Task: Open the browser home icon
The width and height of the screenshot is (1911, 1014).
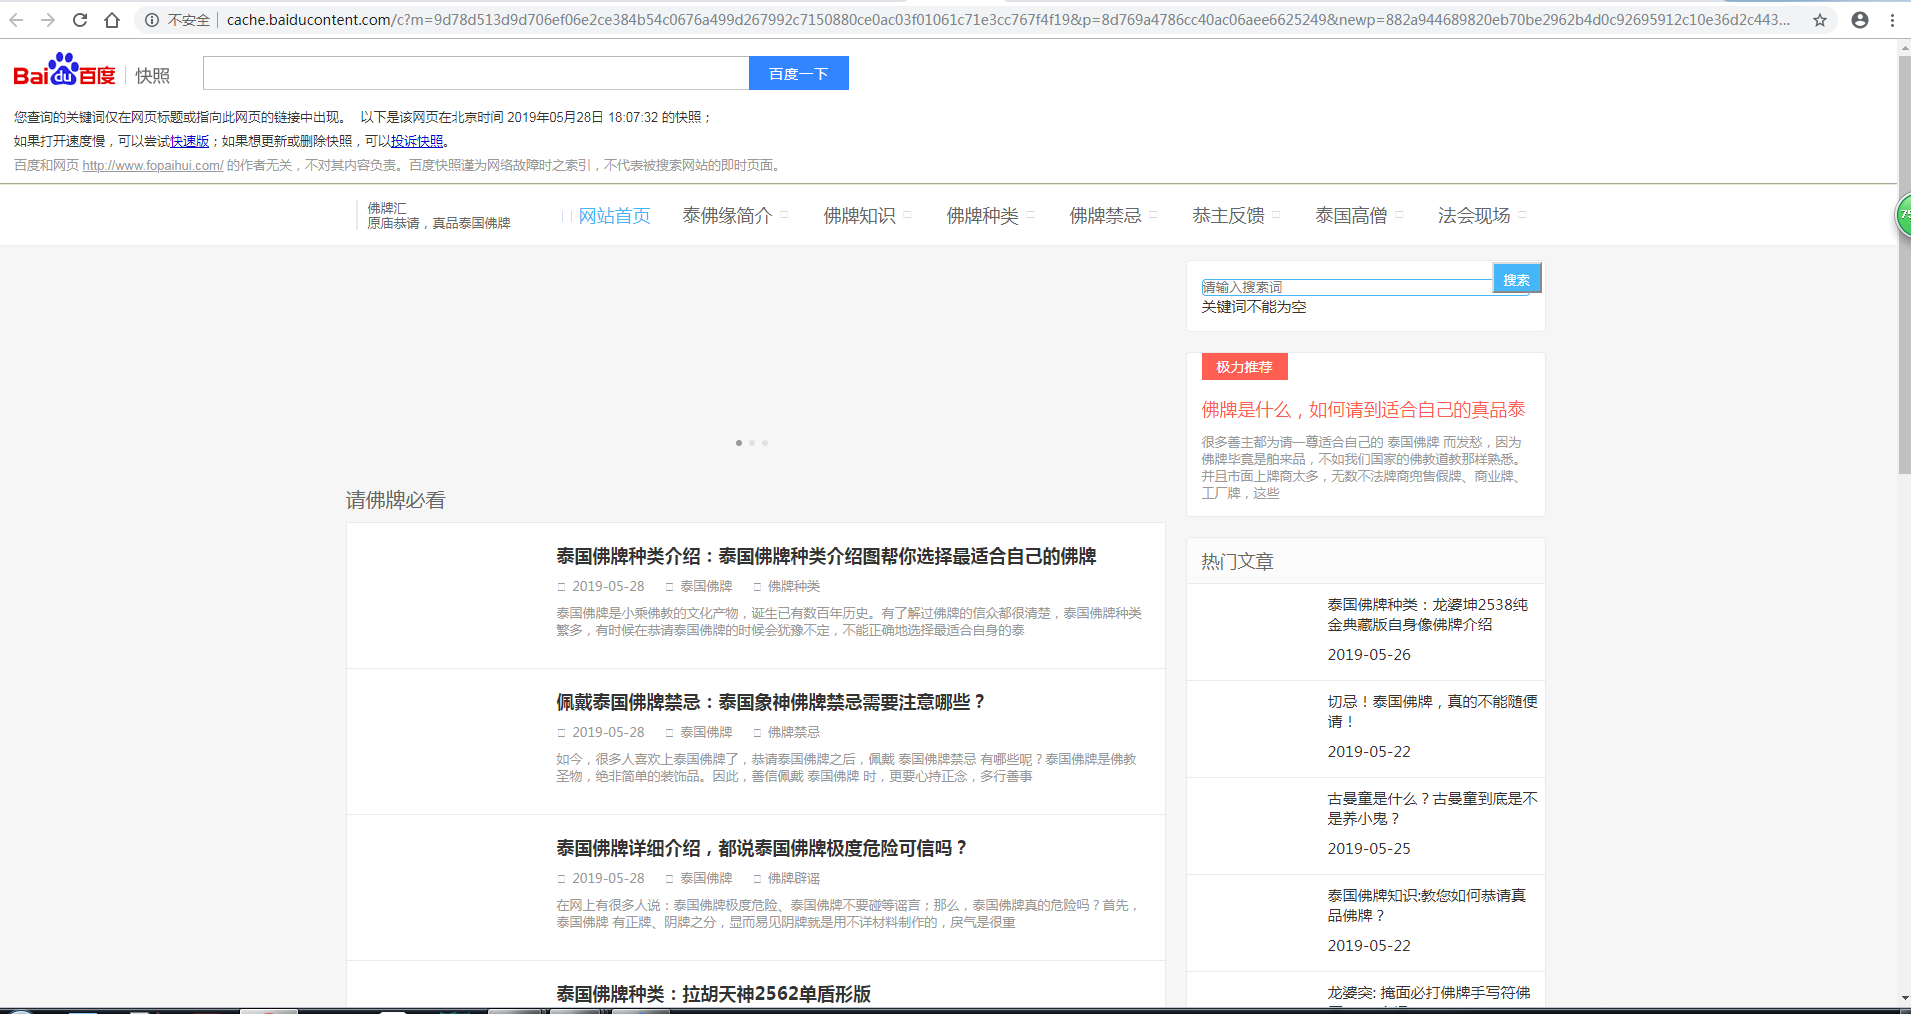Action: pos(112,20)
